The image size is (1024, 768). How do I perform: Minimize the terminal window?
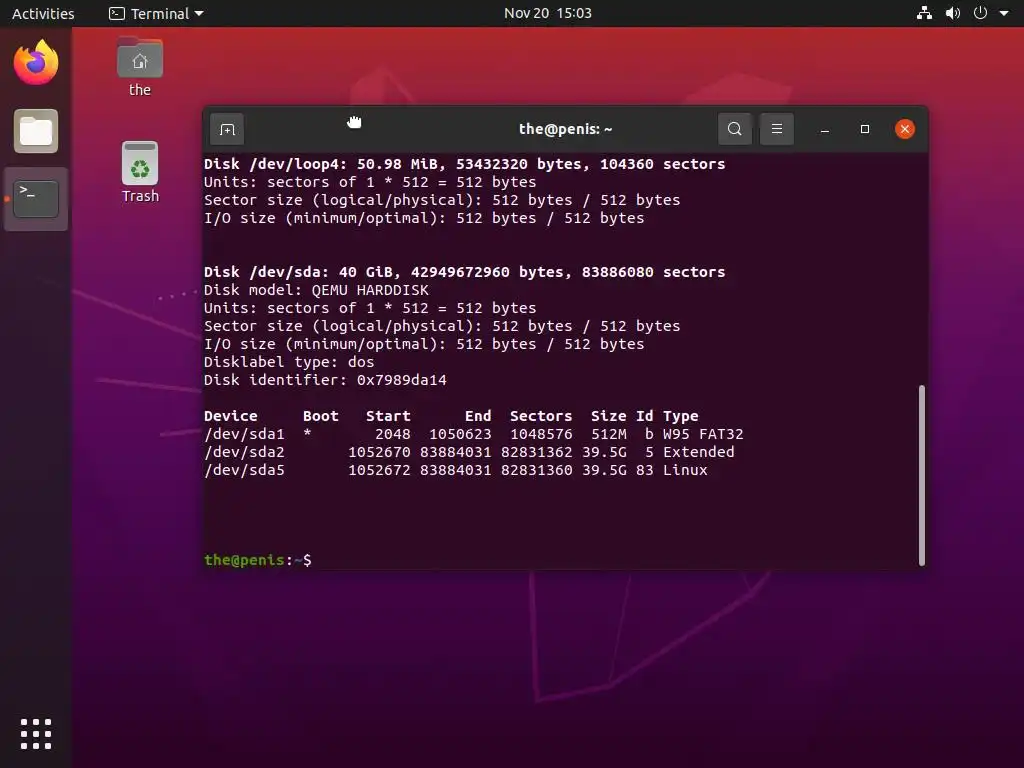pyautogui.click(x=825, y=129)
